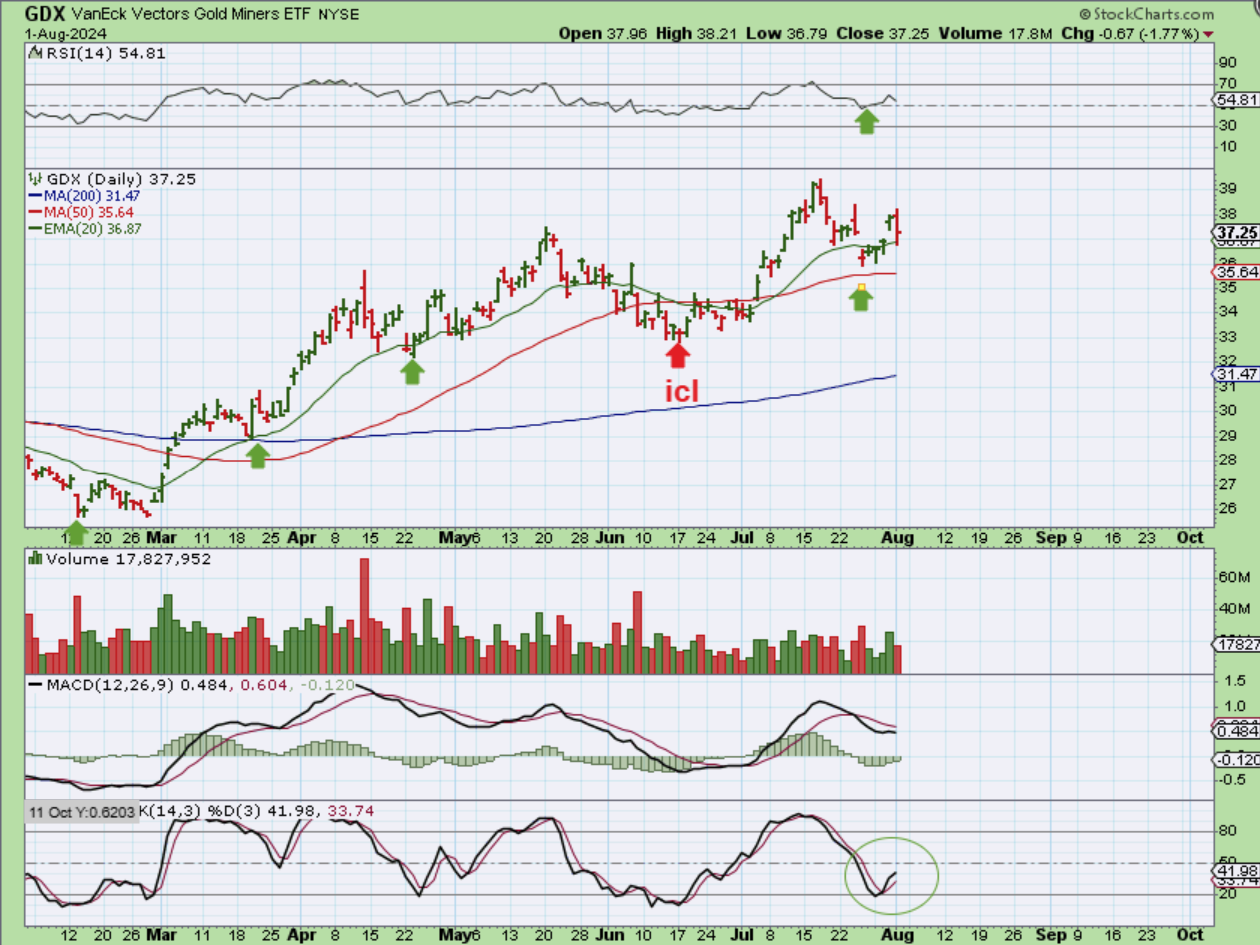Click the 35.64 red flag on price axis
The image size is (1260, 945).
pos(1237,272)
